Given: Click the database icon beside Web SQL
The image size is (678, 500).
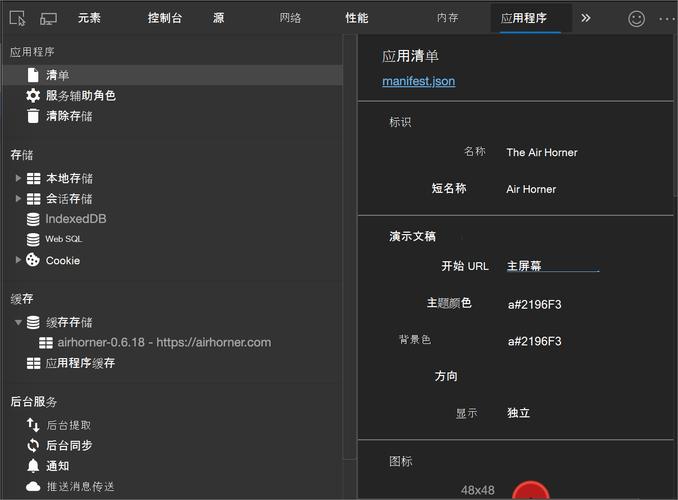Looking at the screenshot, I should coord(33,240).
